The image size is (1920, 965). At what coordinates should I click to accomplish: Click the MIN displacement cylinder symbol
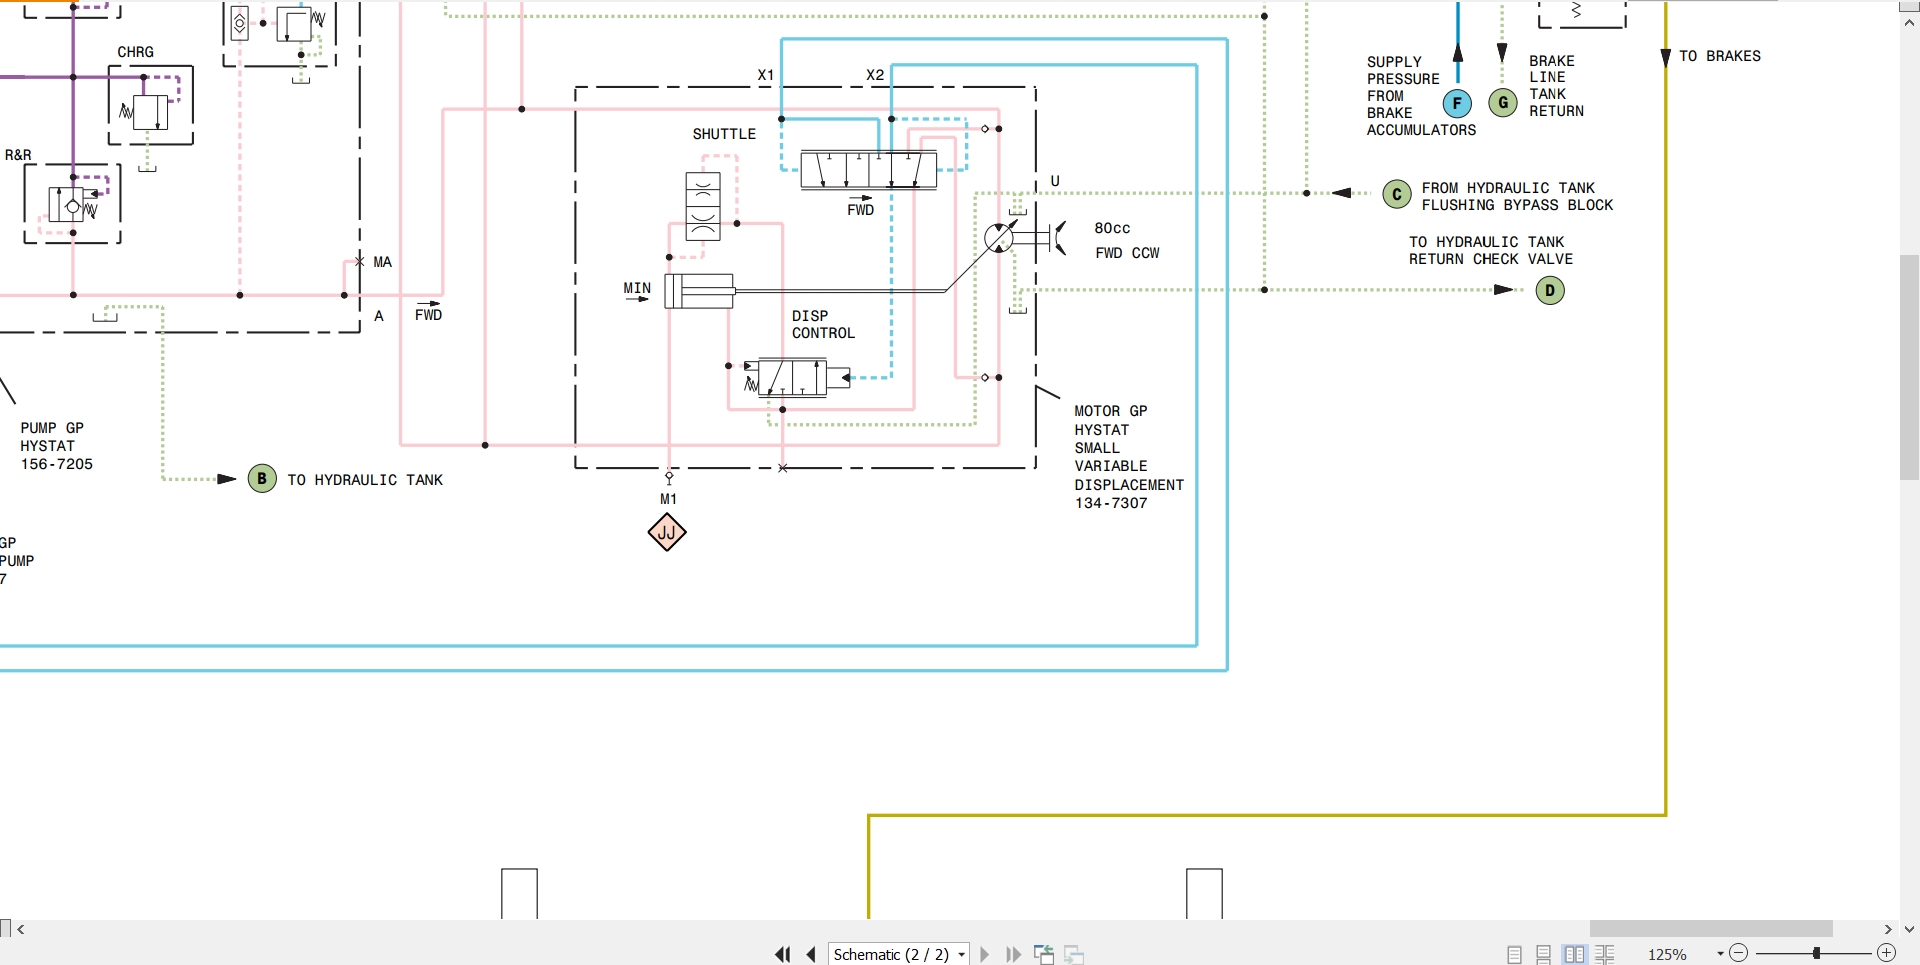[699, 291]
